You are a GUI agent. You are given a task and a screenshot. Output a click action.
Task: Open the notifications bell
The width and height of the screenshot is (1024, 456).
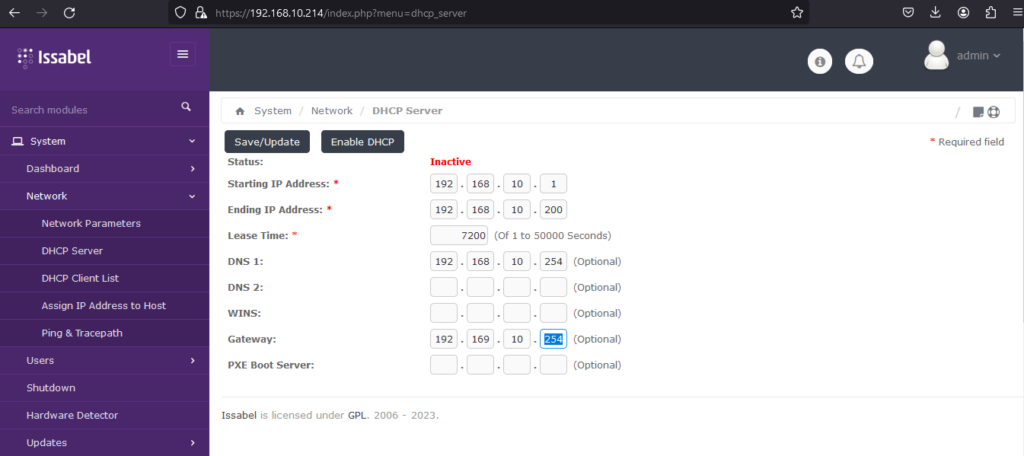[858, 62]
